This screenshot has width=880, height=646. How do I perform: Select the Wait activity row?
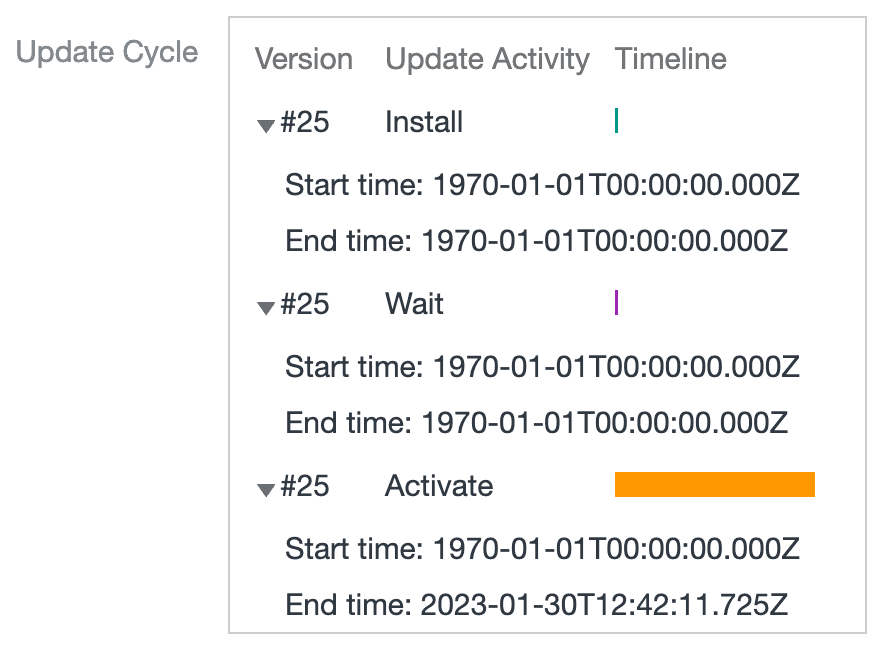413,304
